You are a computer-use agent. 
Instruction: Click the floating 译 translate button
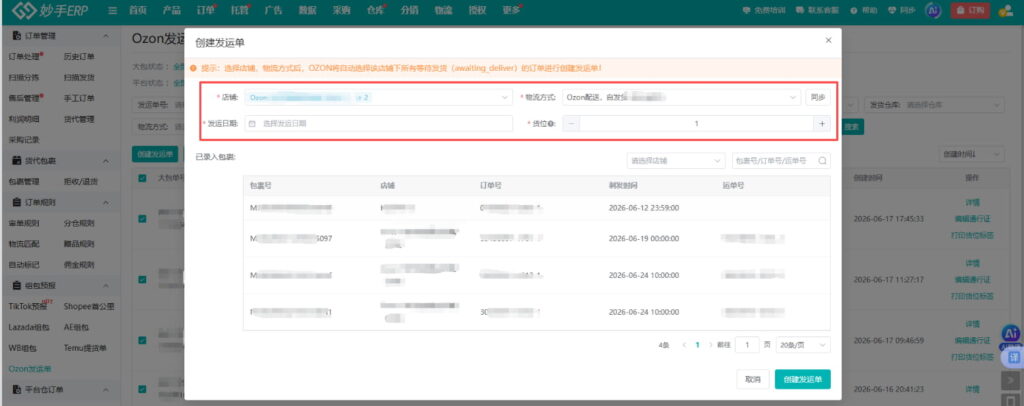pyautogui.click(x=1014, y=357)
